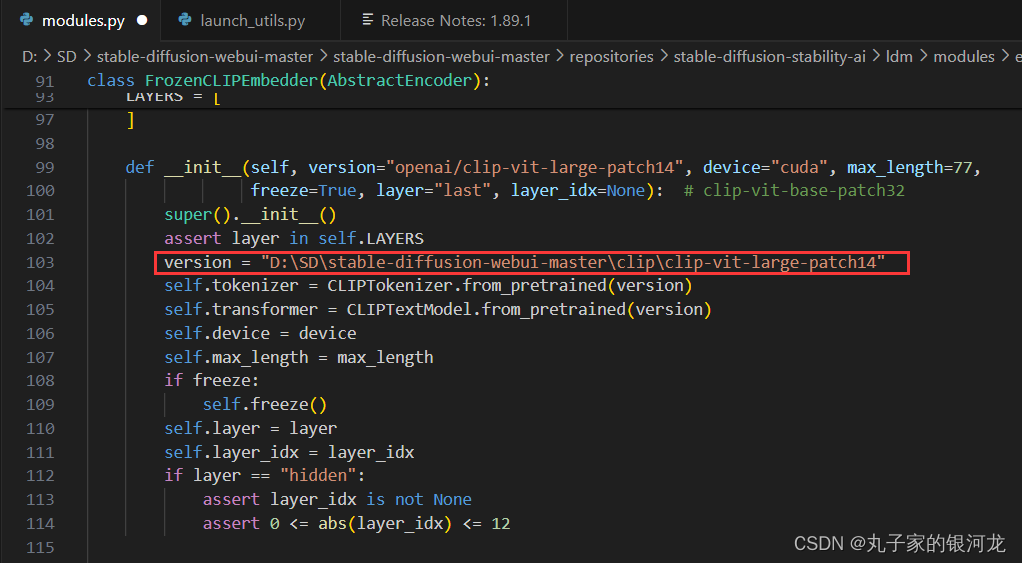This screenshot has width=1022, height=563.
Task: Open the modules breadcrumb folder
Action: (x=964, y=57)
